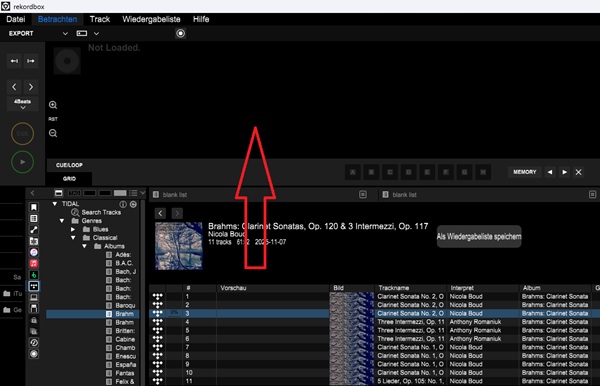The width and height of the screenshot is (600, 386).
Task: Delete memory cue with the X button
Action: point(579,172)
